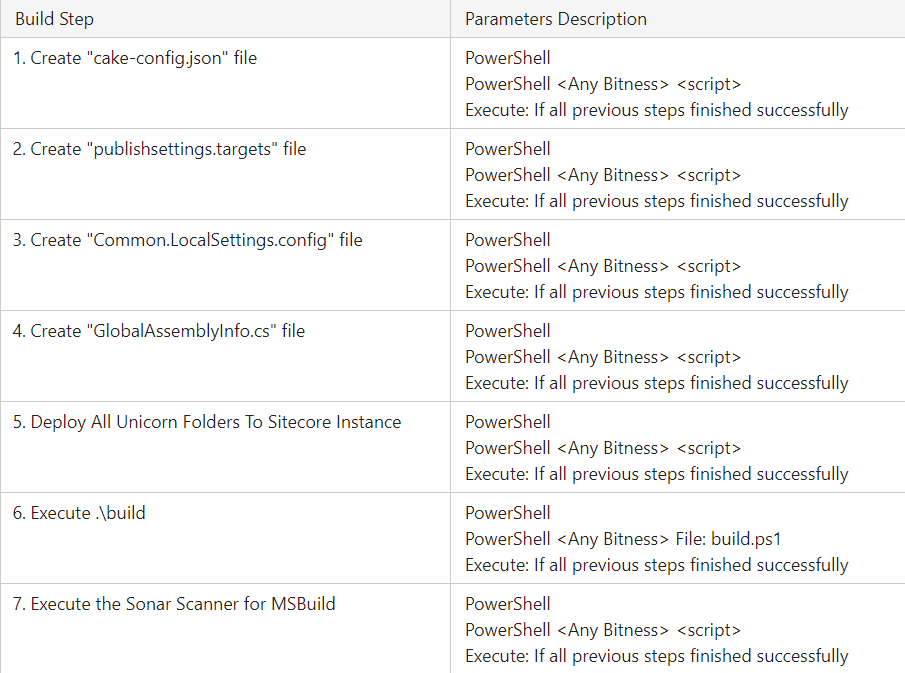Click the "Parameters Description" column header
905x673 pixels.
555,19
